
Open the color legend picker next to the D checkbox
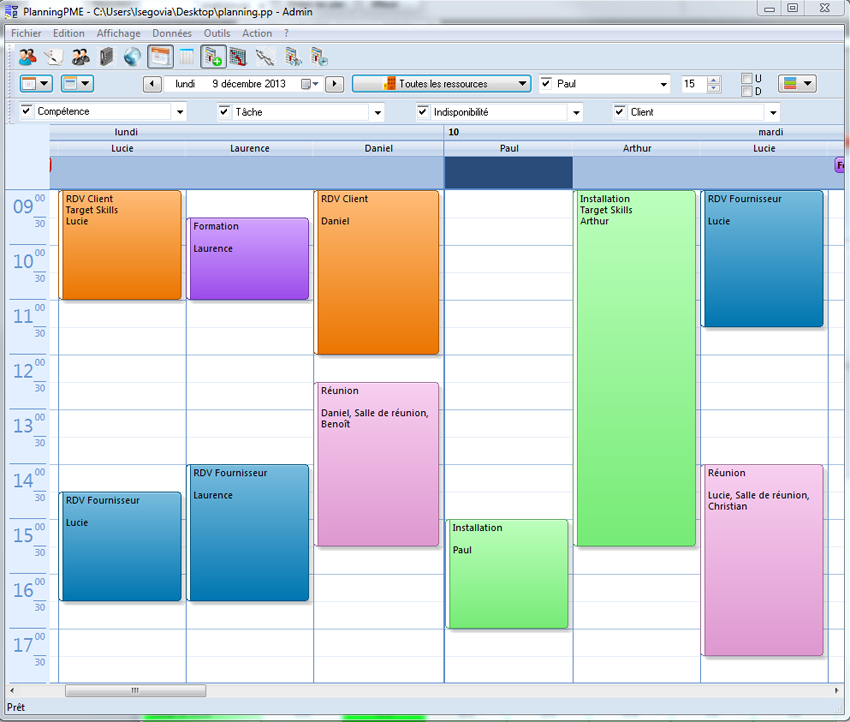797,83
